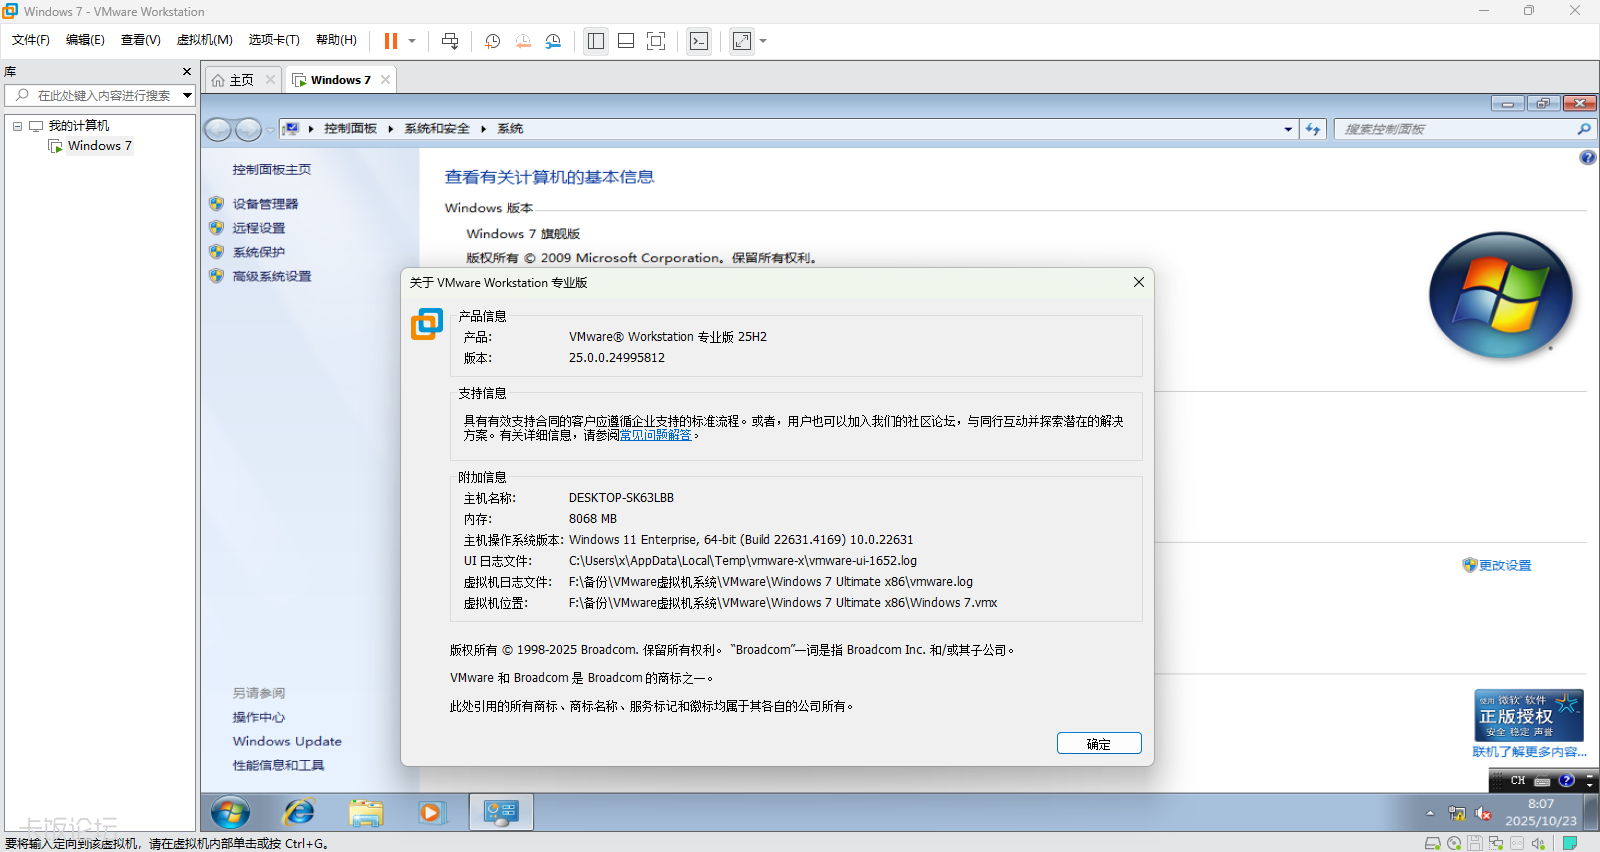
Task: Open the snapshot manager wrench-clock icon
Action: 553,41
